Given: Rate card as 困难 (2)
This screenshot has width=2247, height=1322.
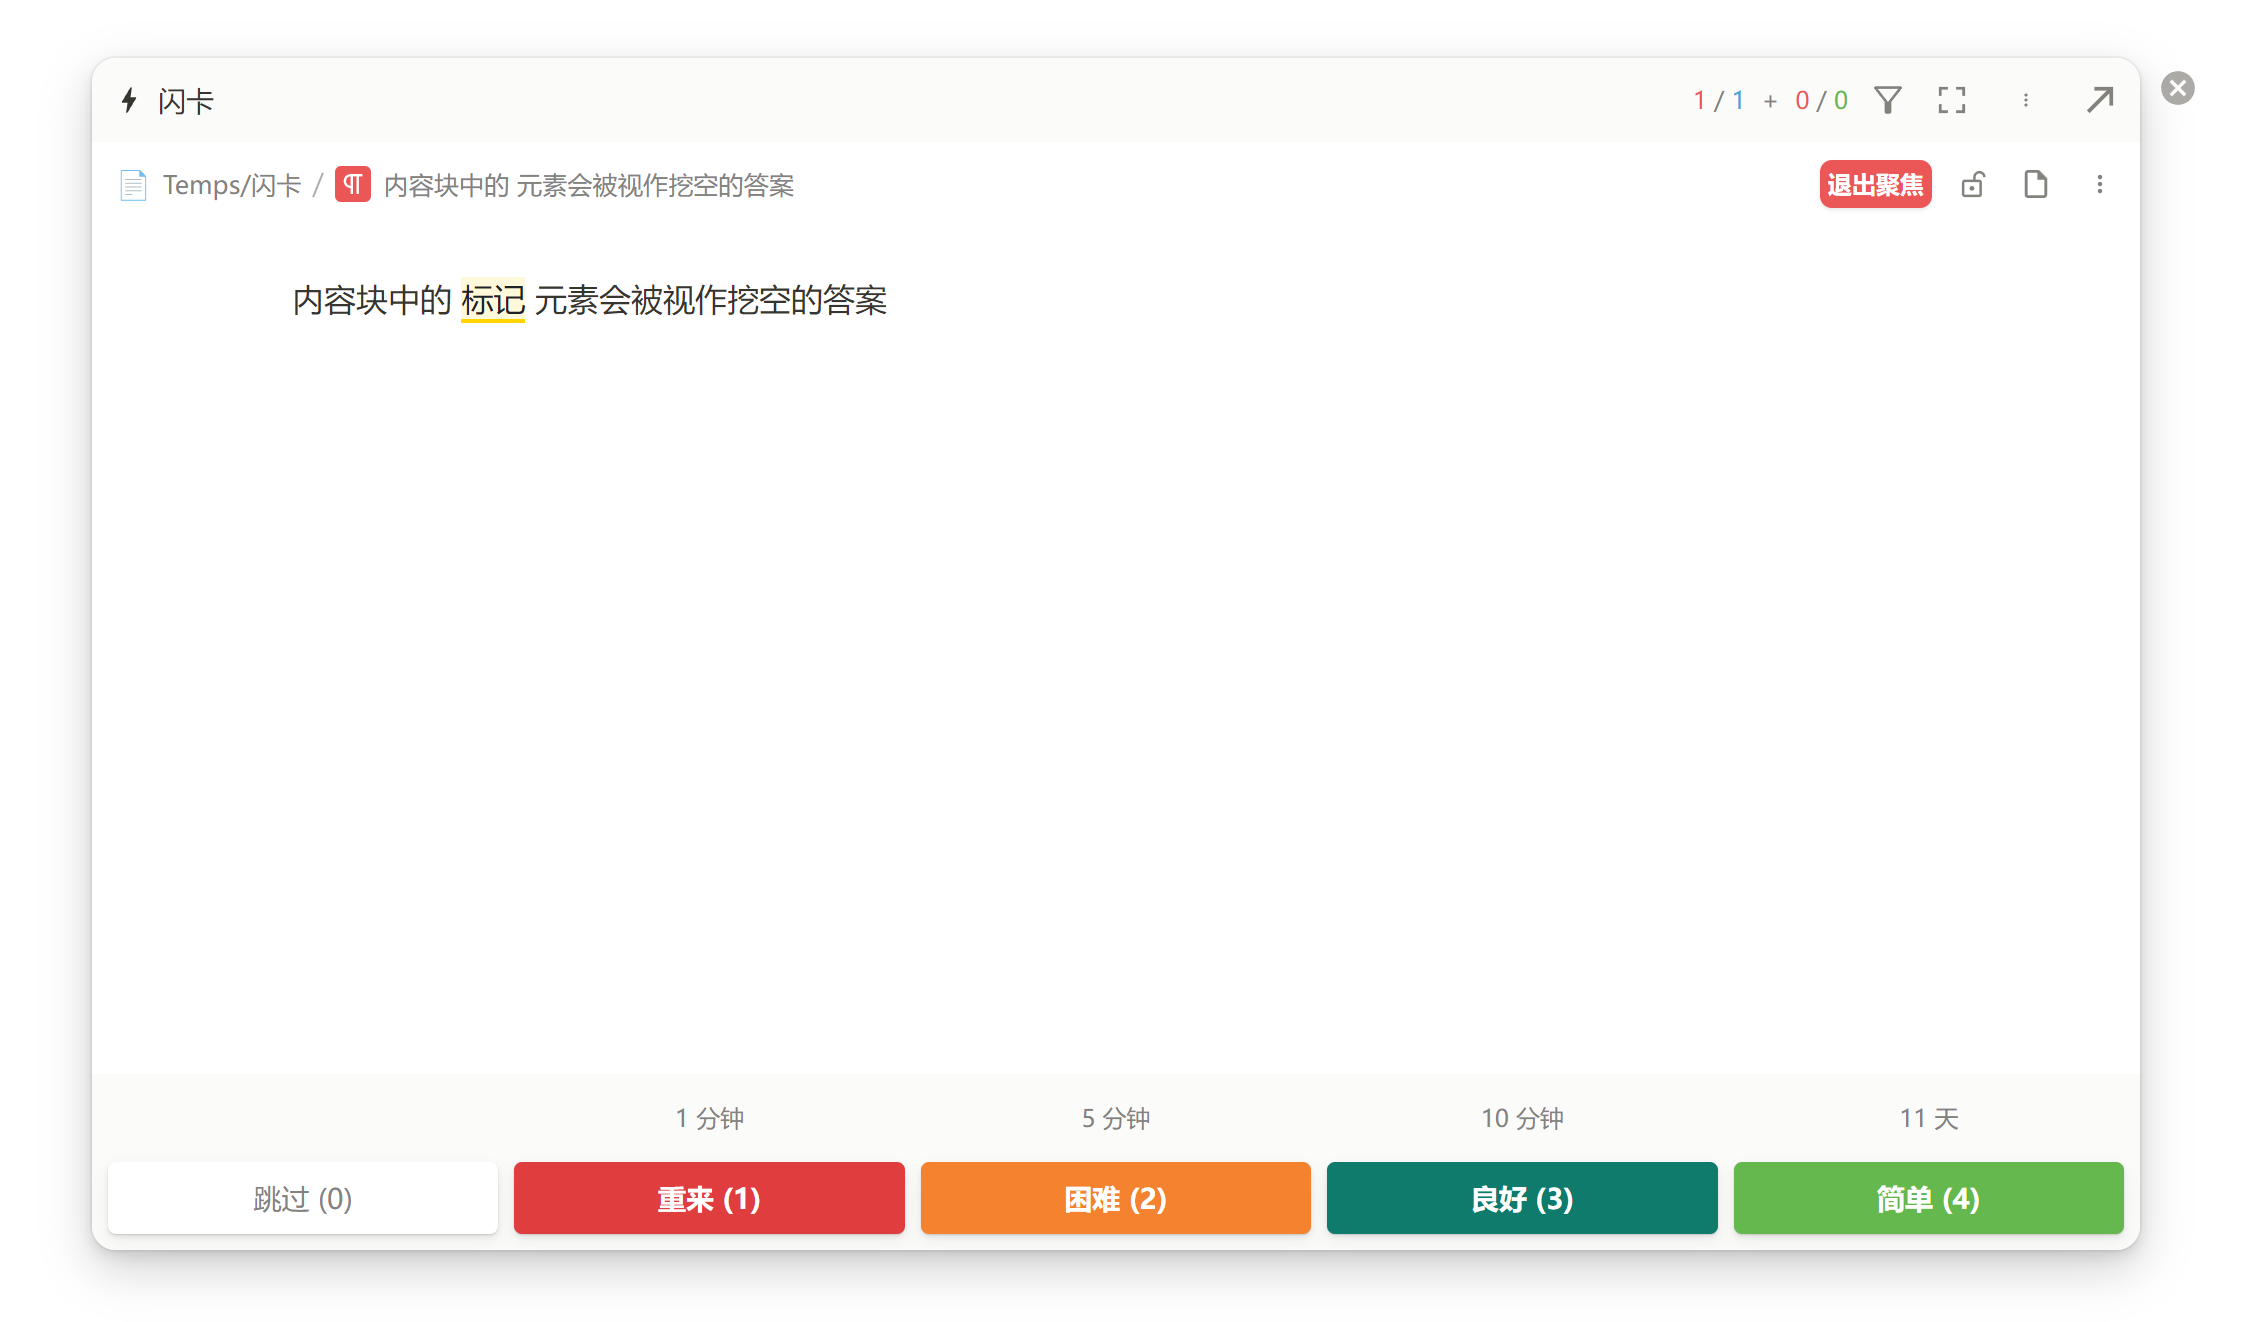Looking at the screenshot, I should click(x=1115, y=1198).
